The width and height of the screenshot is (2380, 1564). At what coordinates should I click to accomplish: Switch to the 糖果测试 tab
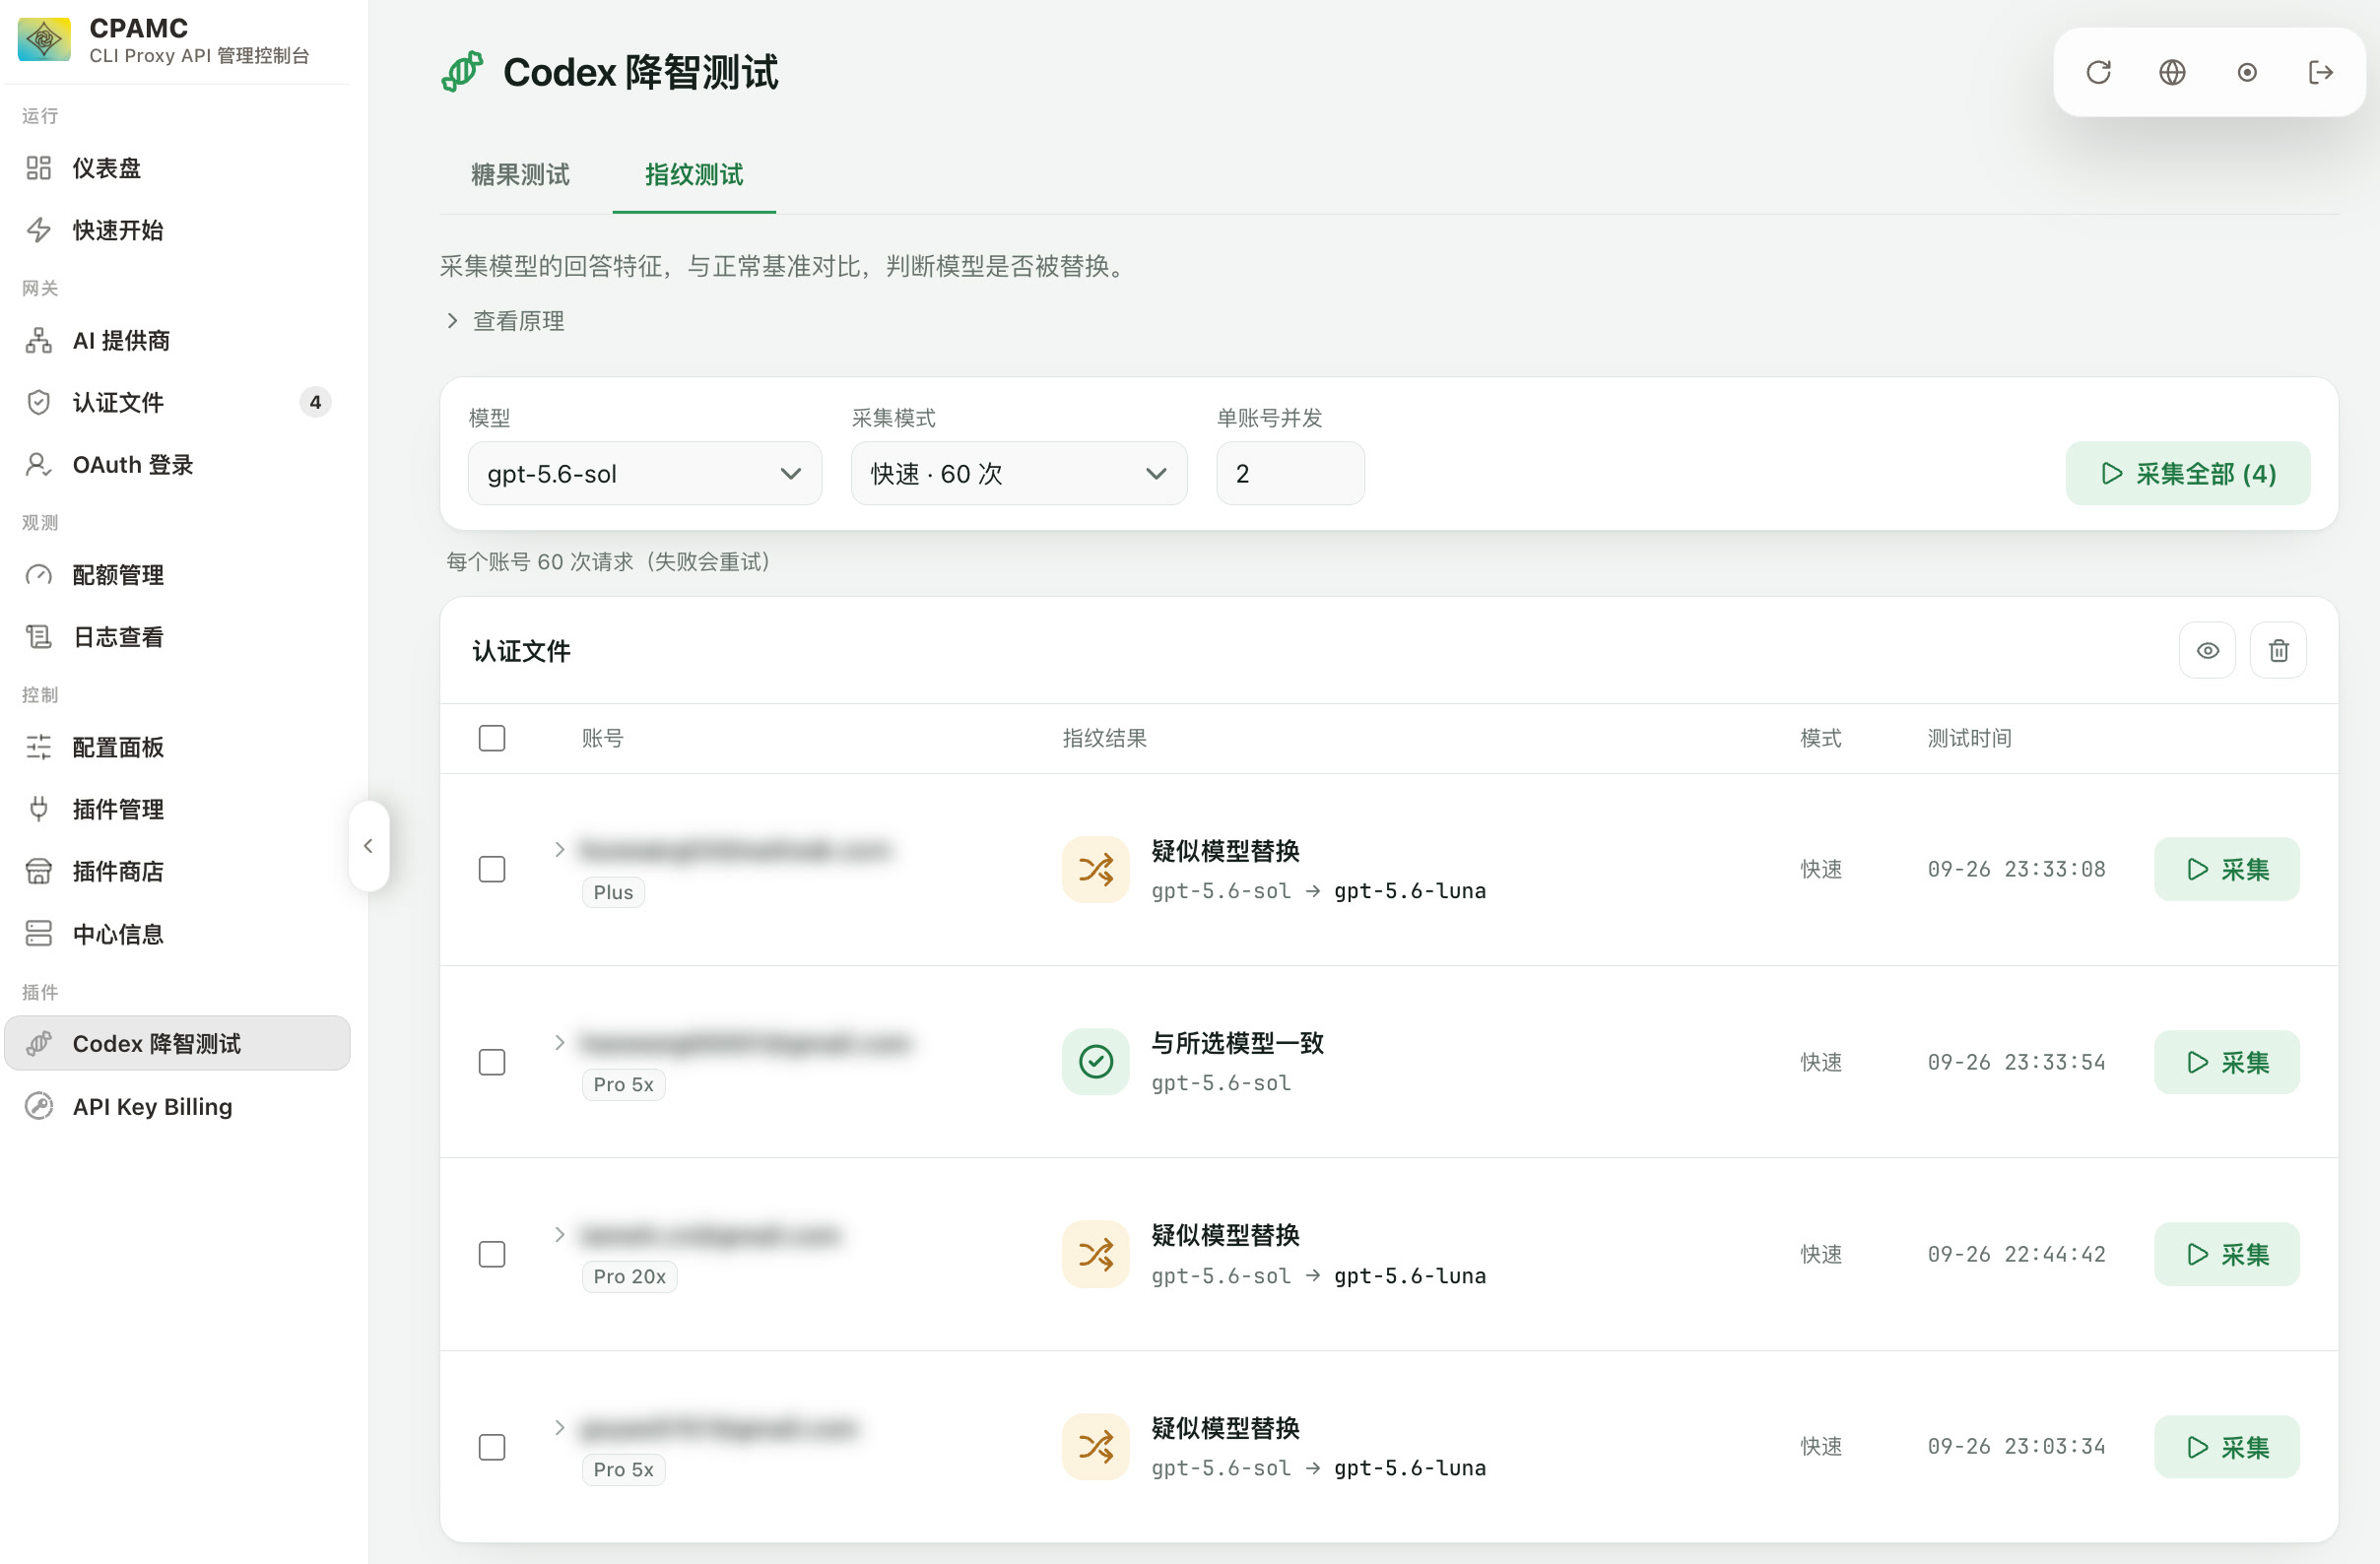520,175
